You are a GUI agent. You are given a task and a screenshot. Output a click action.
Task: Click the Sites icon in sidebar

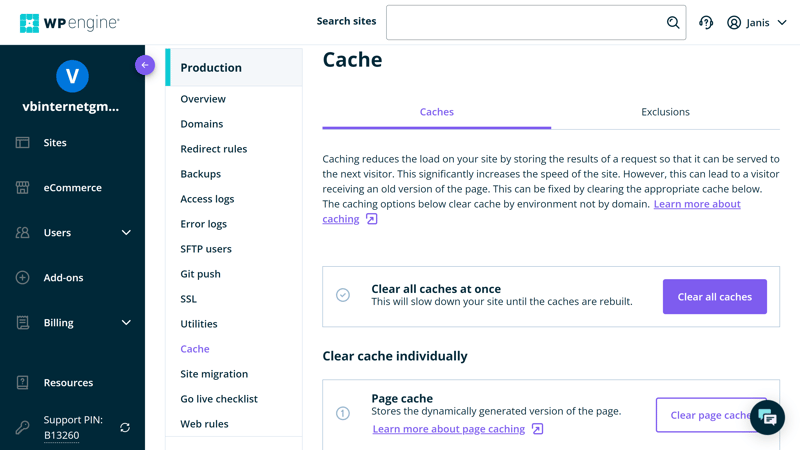[23, 143]
